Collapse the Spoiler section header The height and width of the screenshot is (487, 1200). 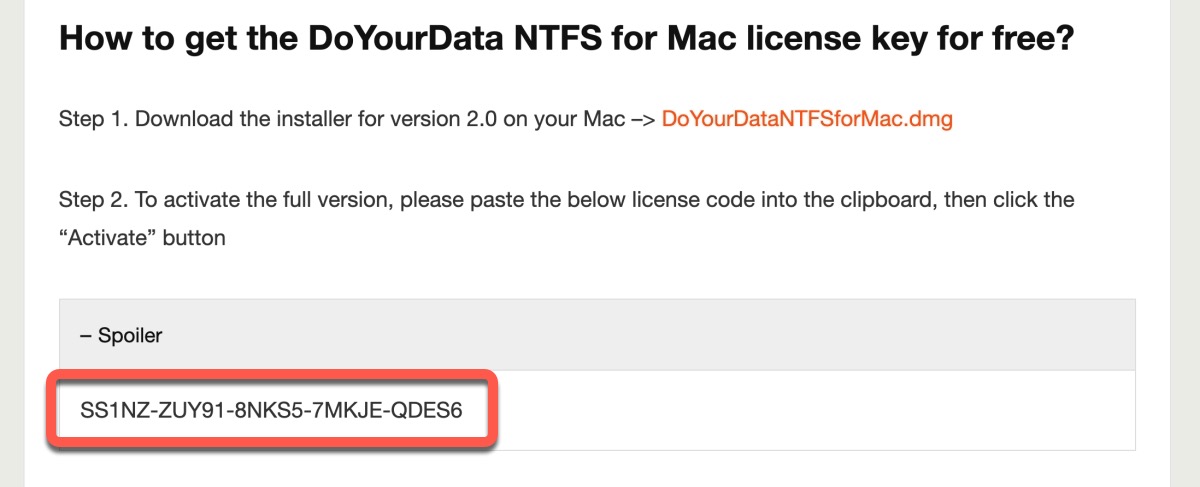coord(597,336)
